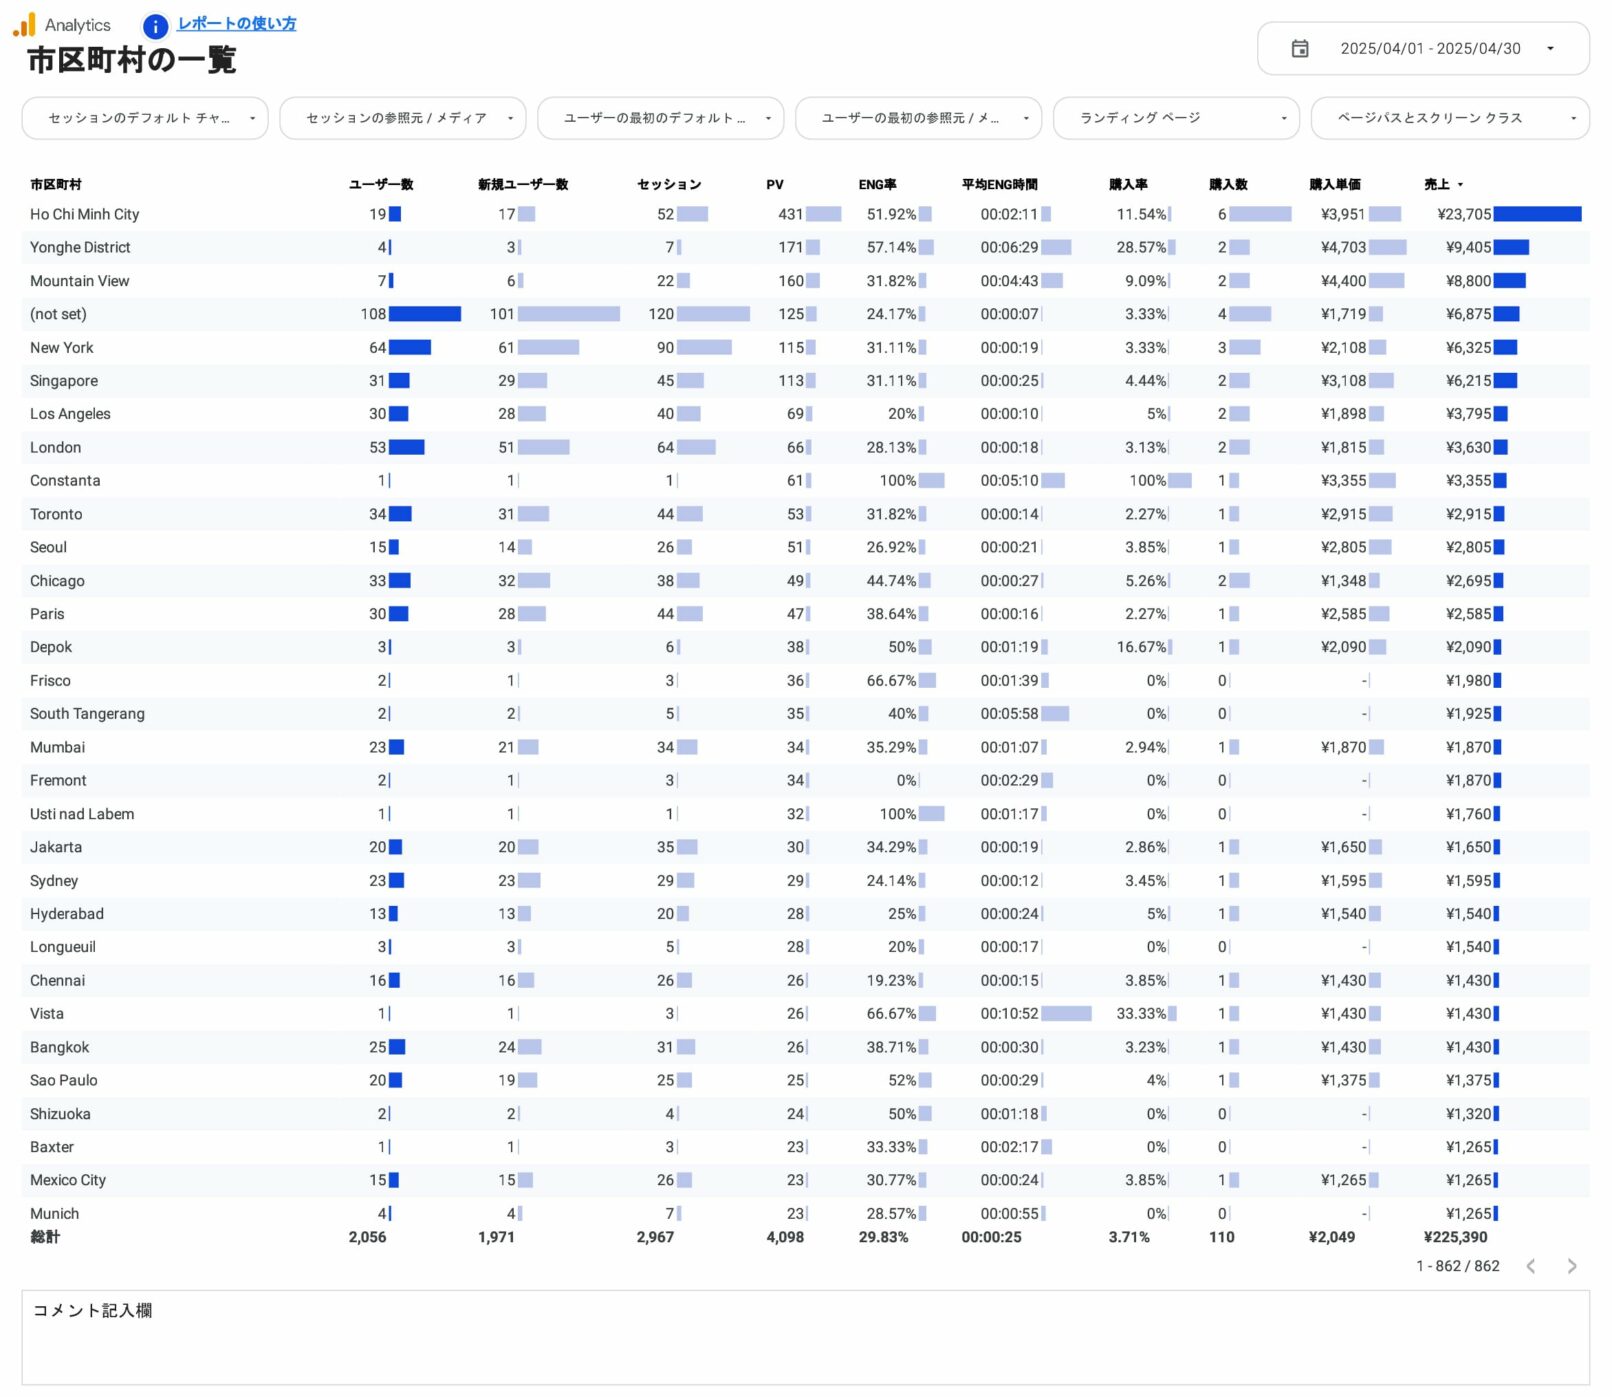Expand the セッションのデフォルト チャネル filter
The height and width of the screenshot is (1397, 1612).
click(145, 118)
